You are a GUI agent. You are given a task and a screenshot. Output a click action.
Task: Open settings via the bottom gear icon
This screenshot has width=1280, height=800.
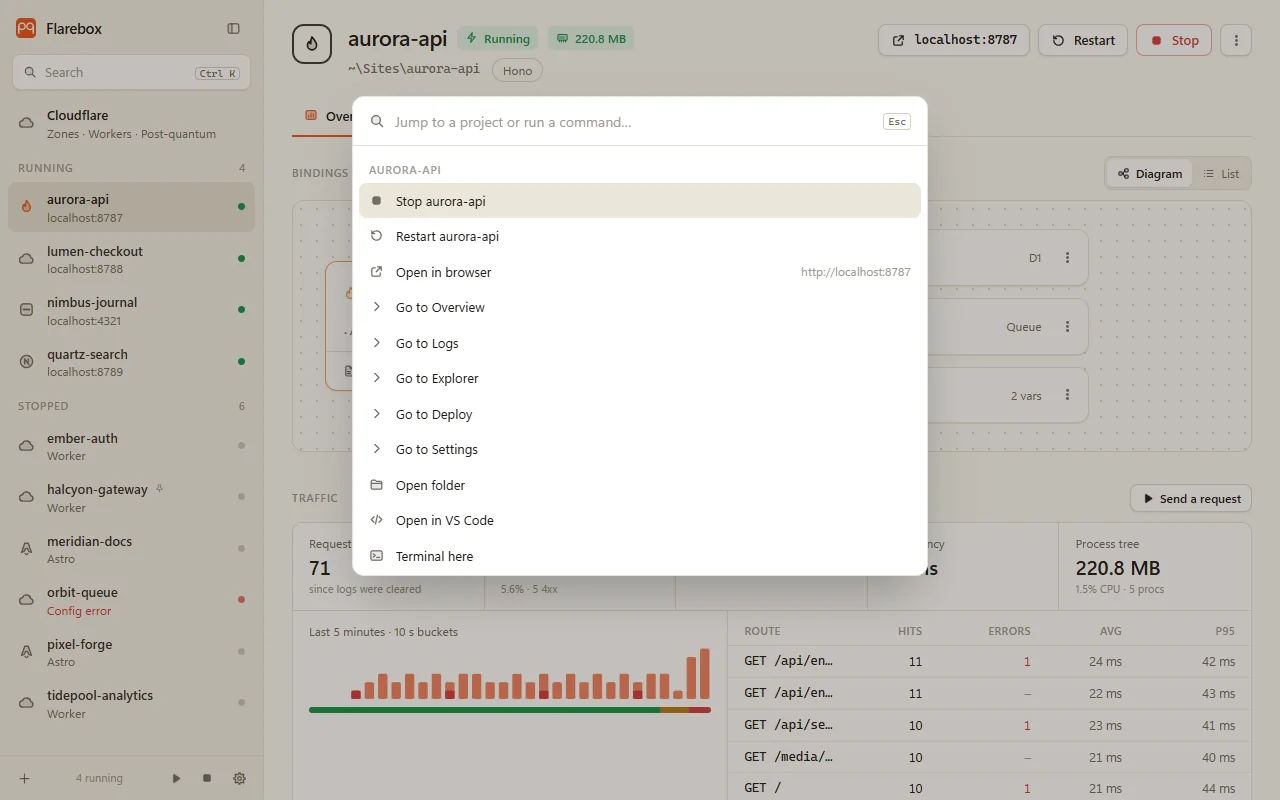point(240,778)
